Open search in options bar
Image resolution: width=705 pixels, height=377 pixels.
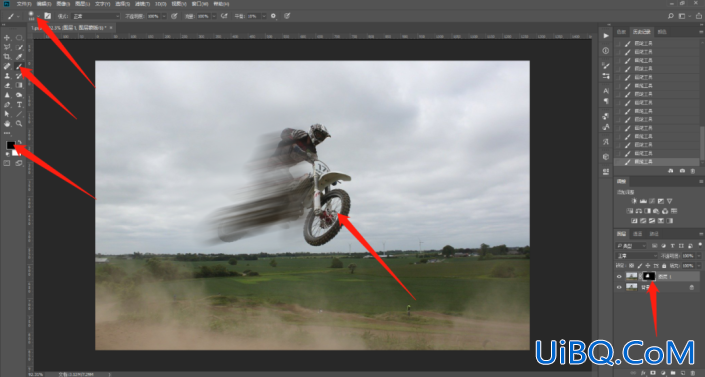(671, 16)
